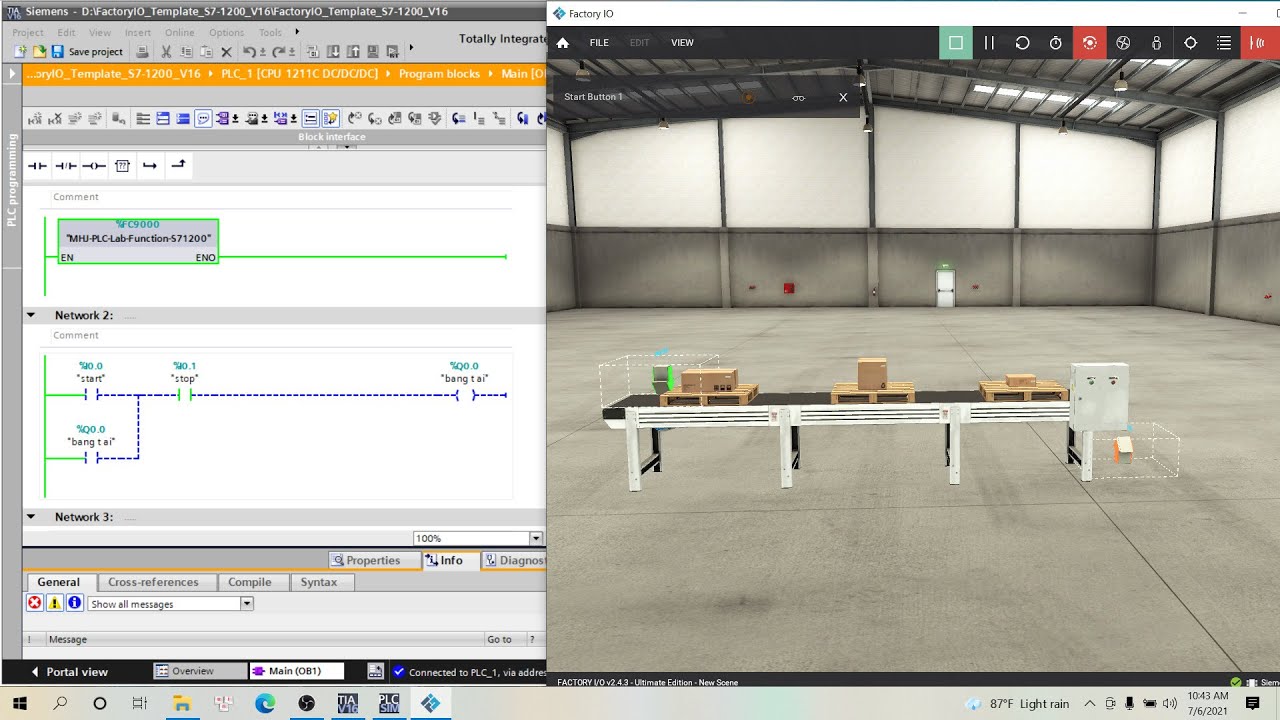Insert an empty box instruction
This screenshot has width=1280, height=720.
122,165
